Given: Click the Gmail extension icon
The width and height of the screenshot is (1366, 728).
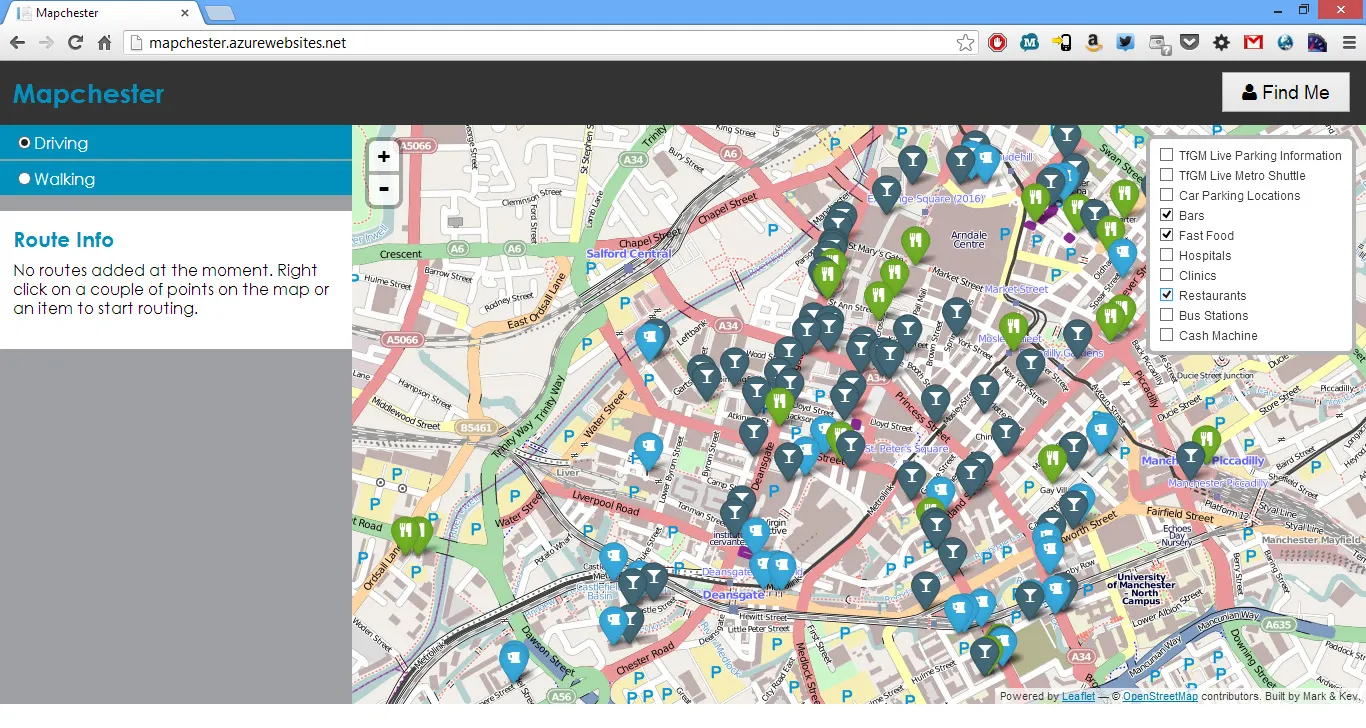Looking at the screenshot, I should pyautogui.click(x=1253, y=43).
